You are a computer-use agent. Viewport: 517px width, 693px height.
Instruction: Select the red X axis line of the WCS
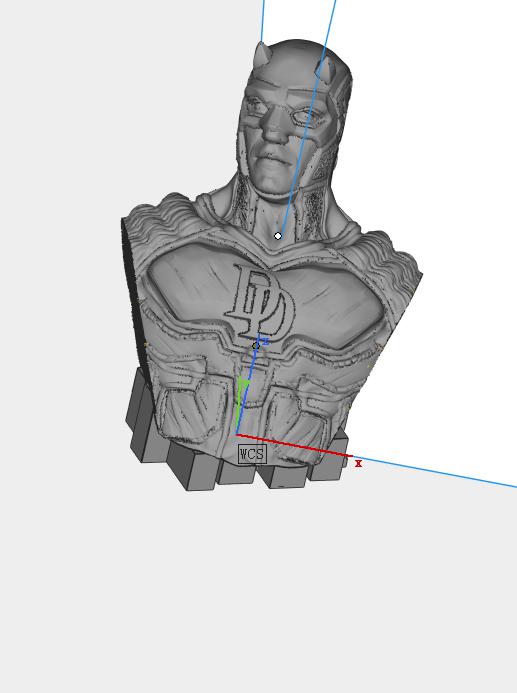pos(295,446)
